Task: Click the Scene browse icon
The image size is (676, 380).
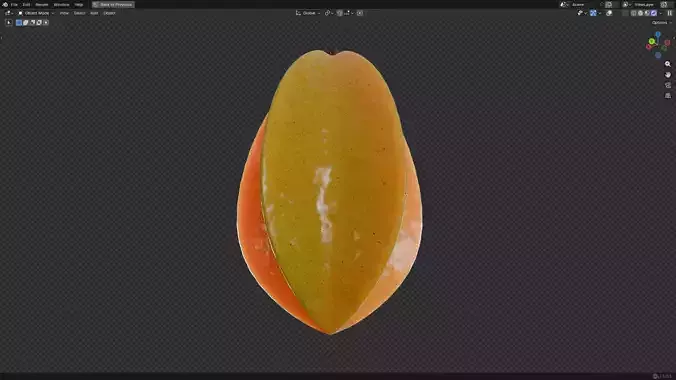Action: 563,4
